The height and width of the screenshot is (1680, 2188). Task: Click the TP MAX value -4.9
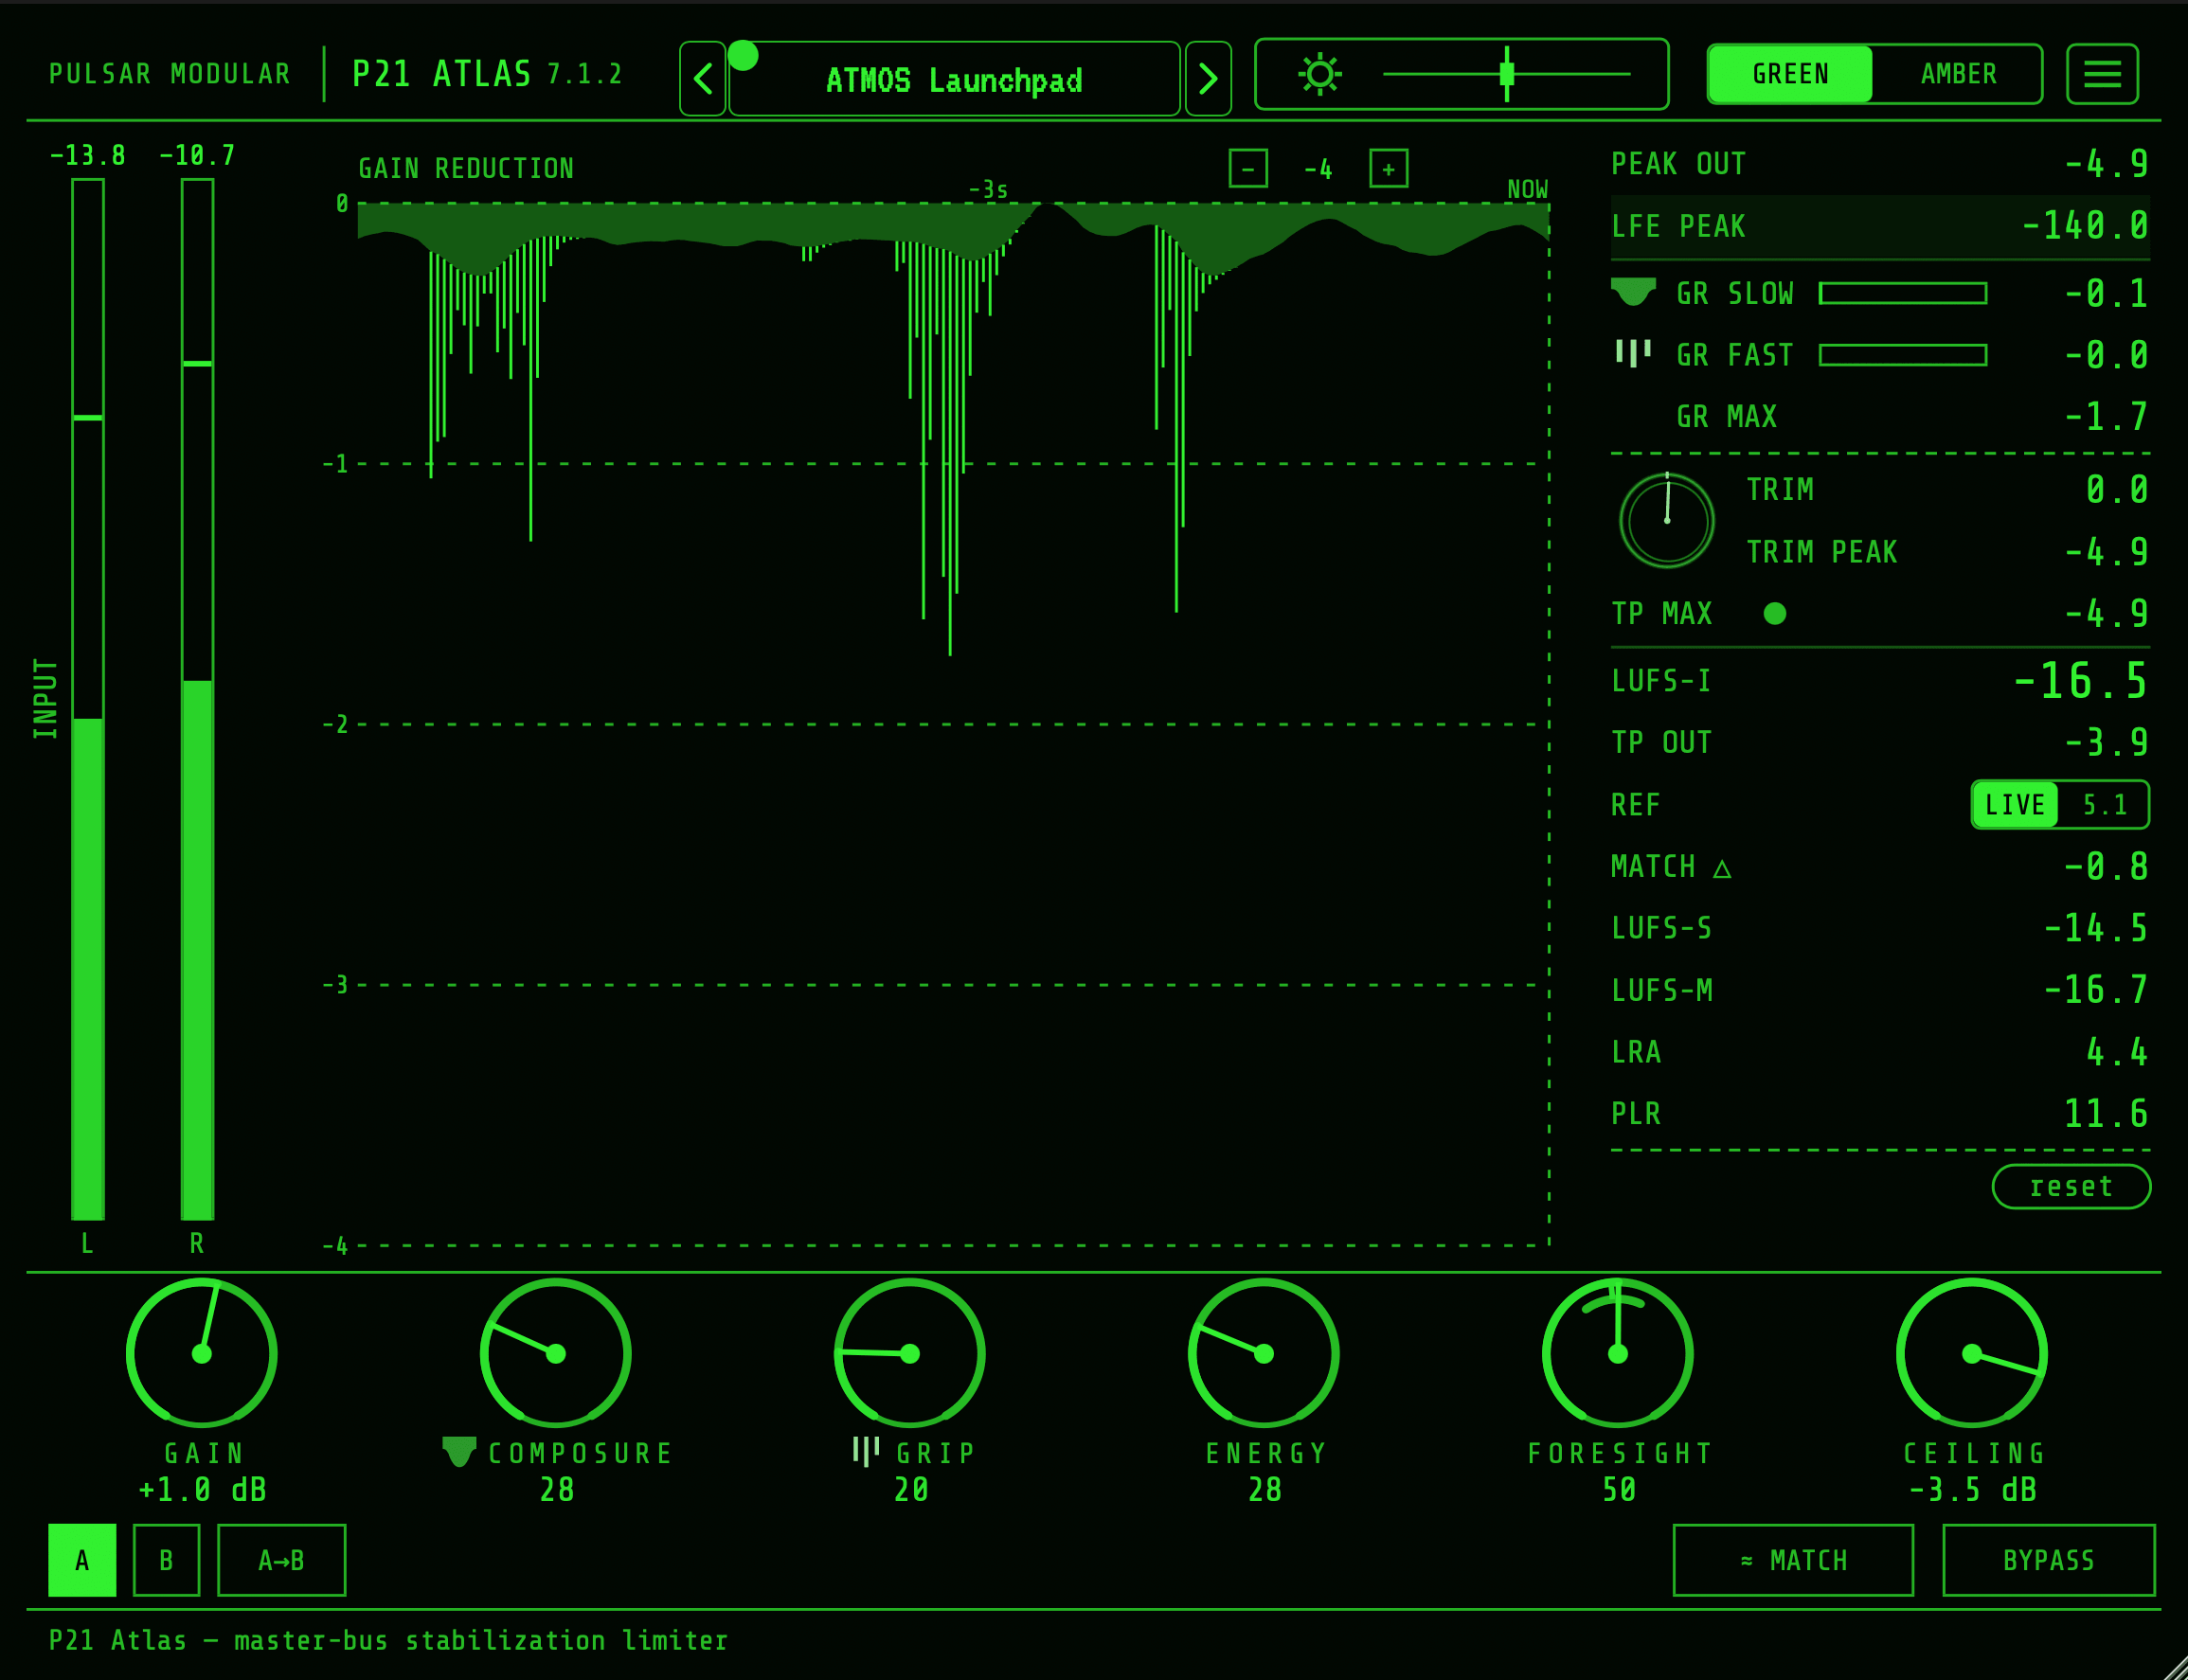point(2107,613)
